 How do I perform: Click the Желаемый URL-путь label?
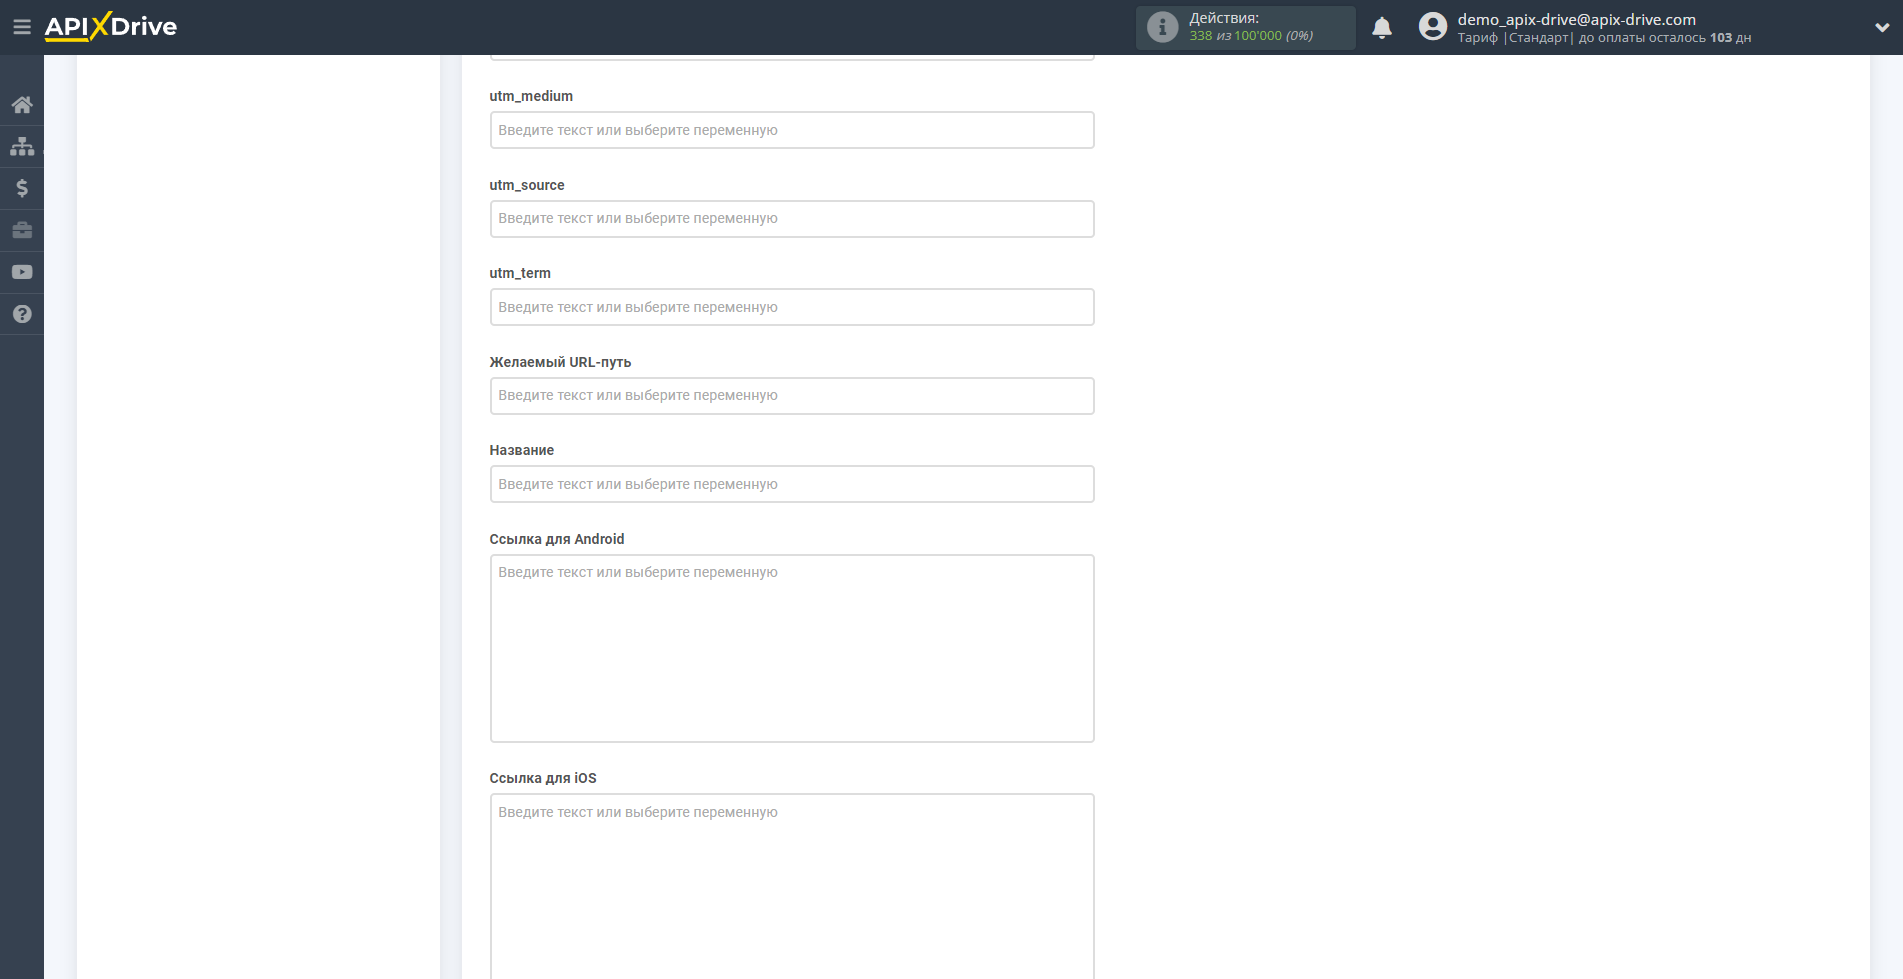click(x=560, y=362)
